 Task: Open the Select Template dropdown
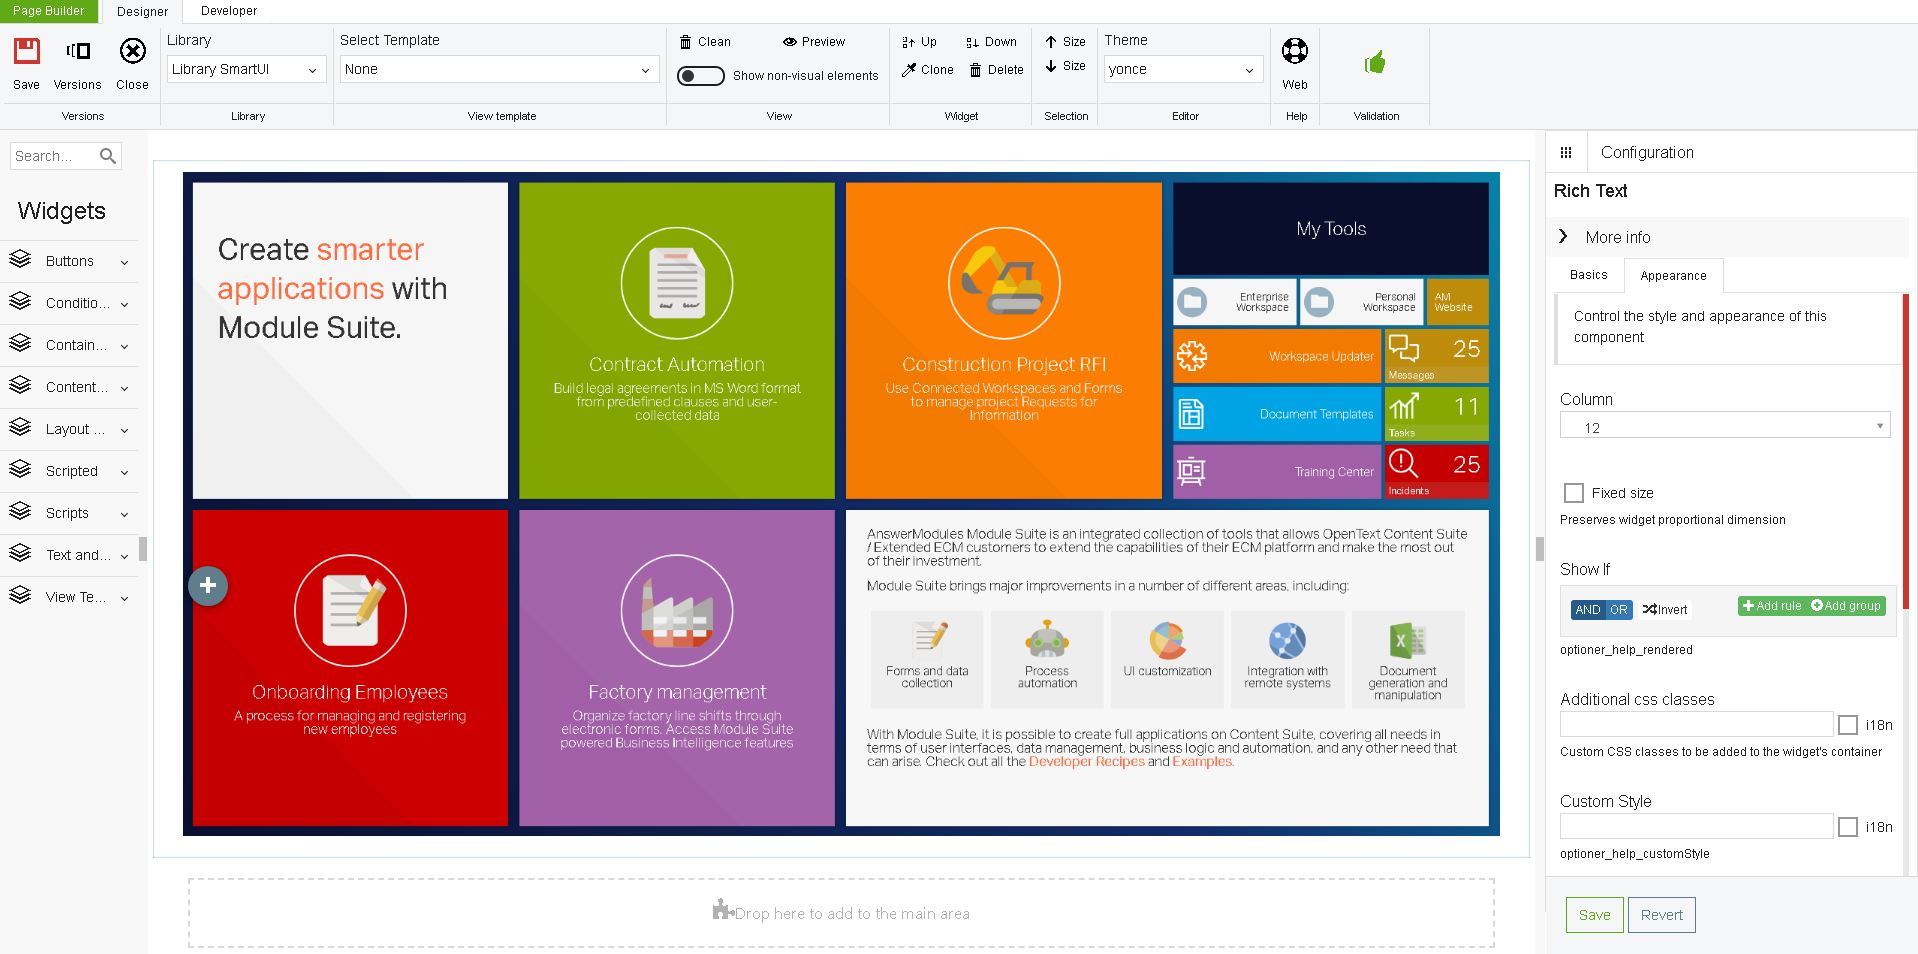pos(497,69)
